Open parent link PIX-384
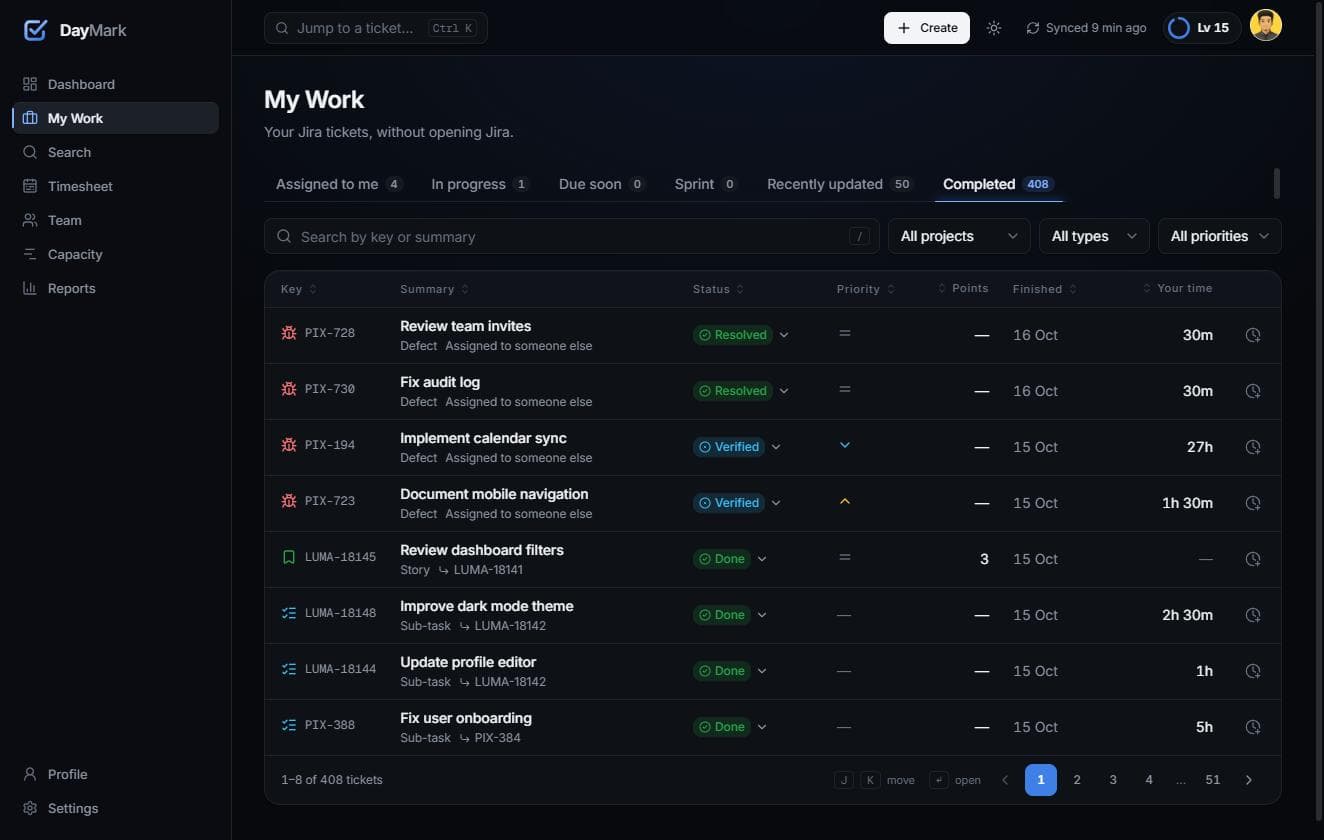The width and height of the screenshot is (1324, 840). pos(497,738)
